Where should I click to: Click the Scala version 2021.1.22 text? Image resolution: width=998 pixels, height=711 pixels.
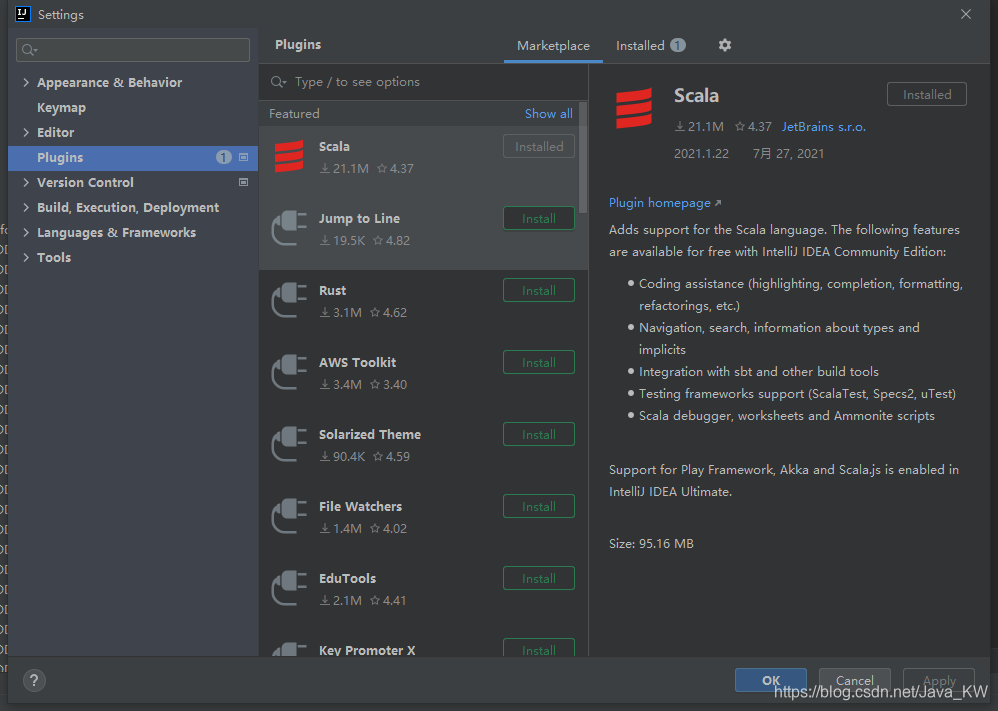[701, 153]
